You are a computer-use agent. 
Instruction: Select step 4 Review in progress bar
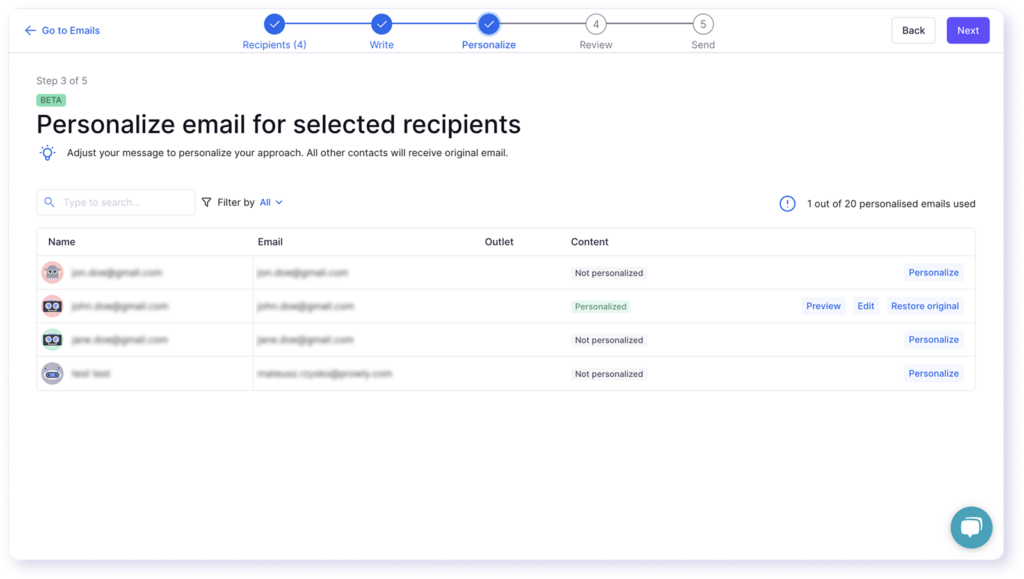click(x=596, y=24)
